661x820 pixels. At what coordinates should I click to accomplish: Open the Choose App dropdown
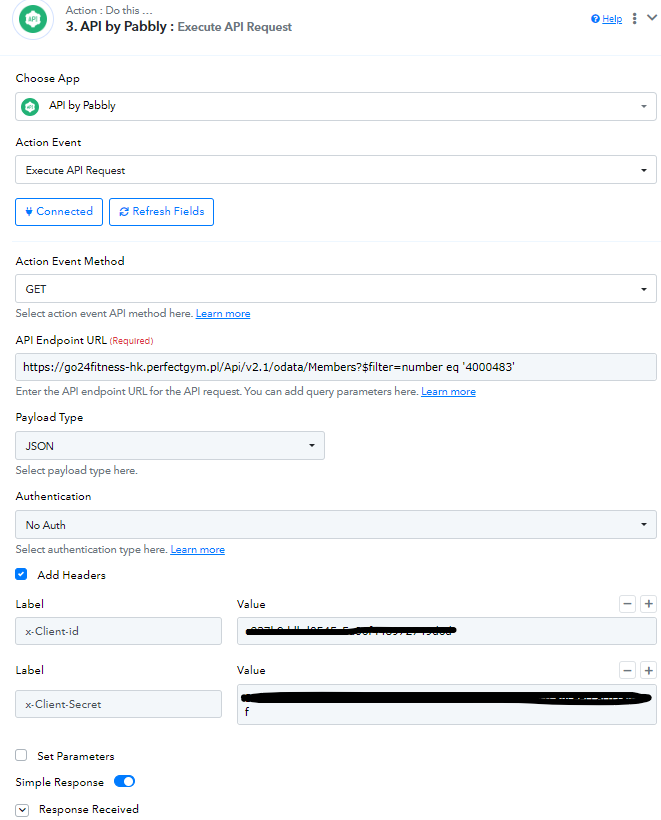click(x=336, y=107)
